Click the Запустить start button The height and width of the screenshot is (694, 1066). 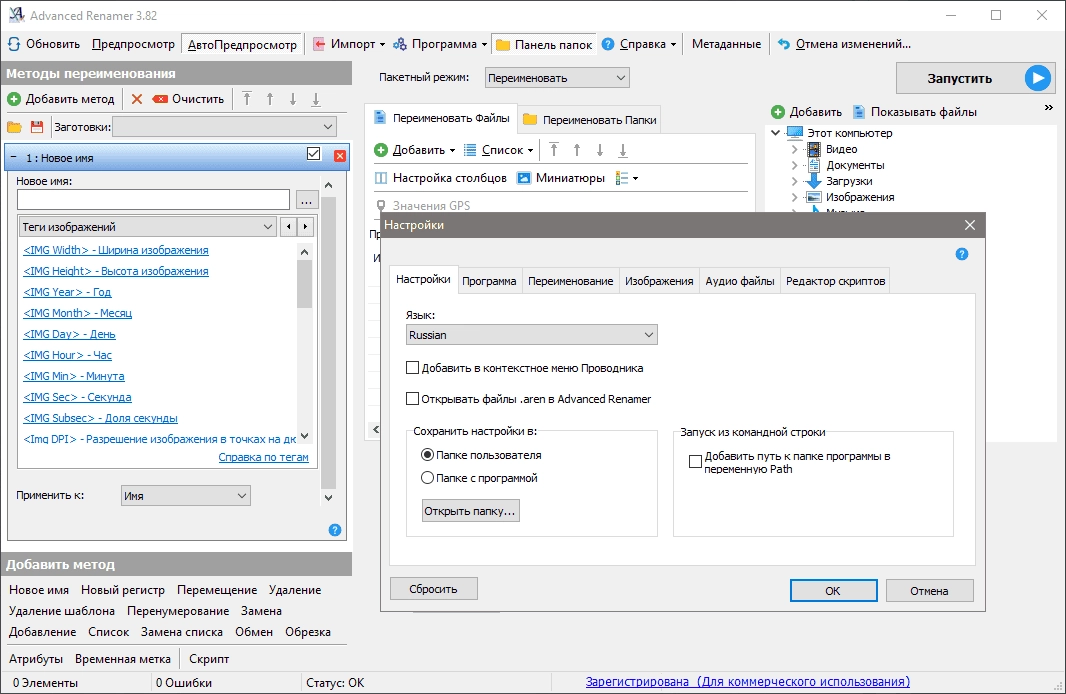pos(975,78)
